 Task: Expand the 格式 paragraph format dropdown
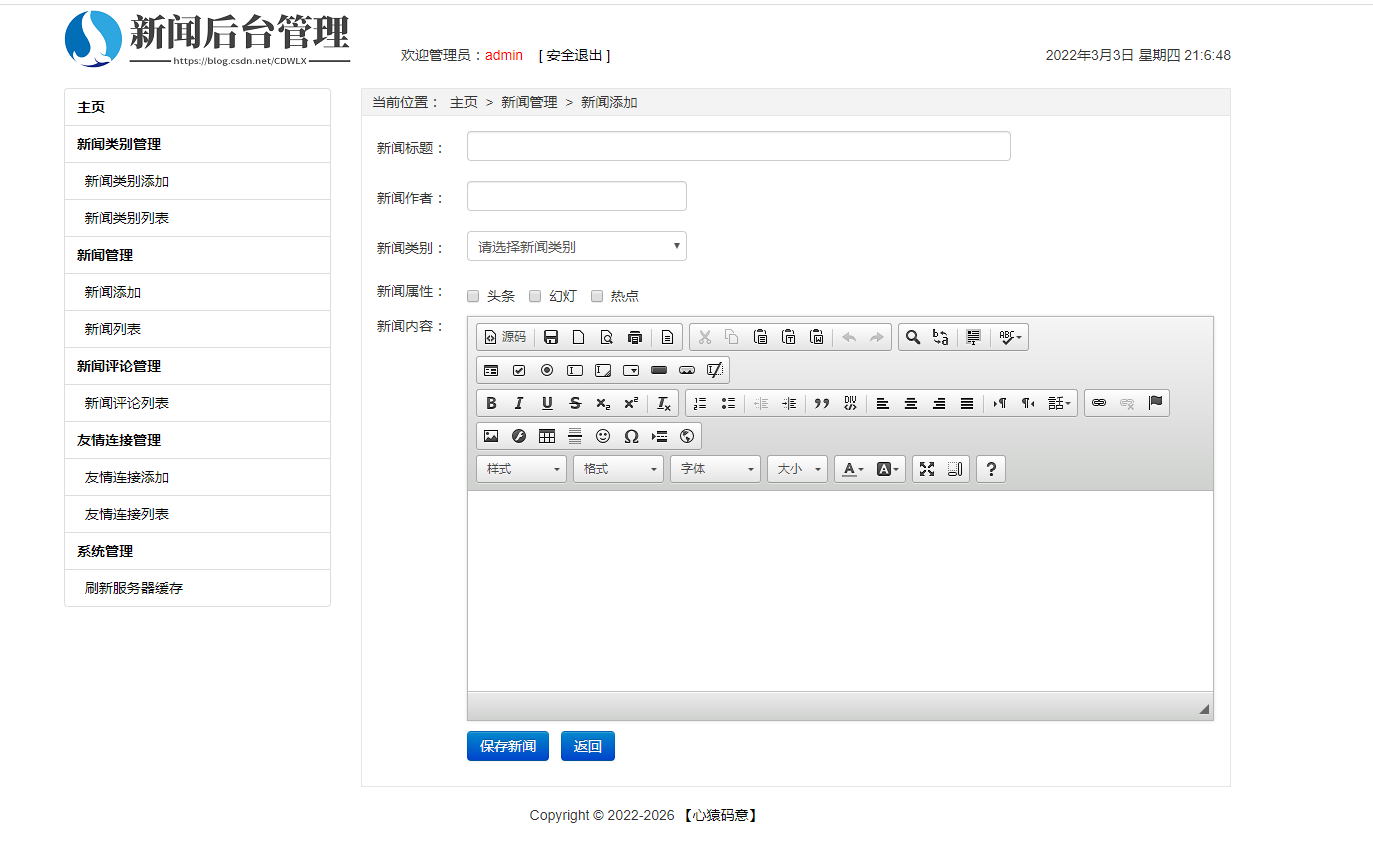[x=618, y=468]
